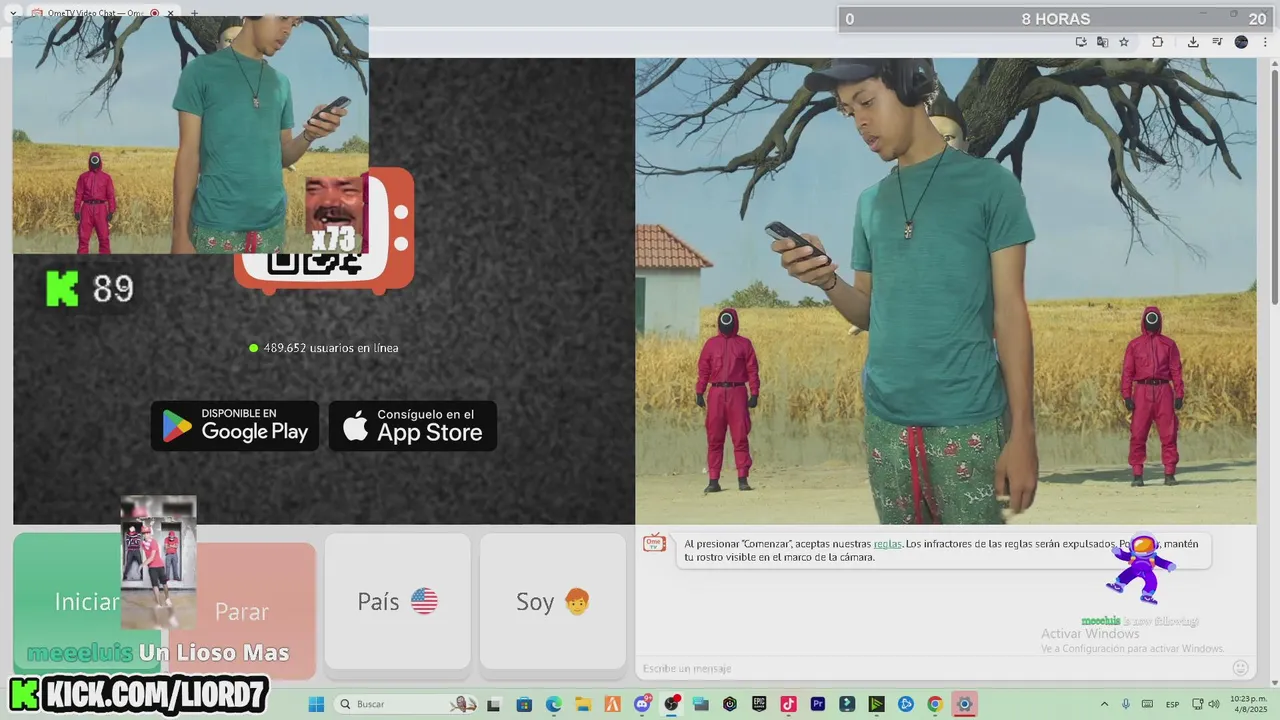Open the Chrome three-dot menu
The height and width of the screenshot is (720, 1280).
(1265, 42)
